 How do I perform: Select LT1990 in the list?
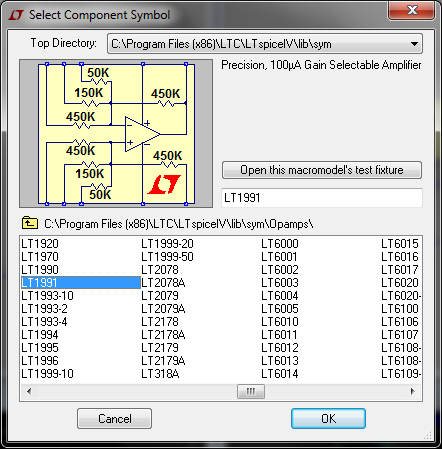[x=40, y=270]
